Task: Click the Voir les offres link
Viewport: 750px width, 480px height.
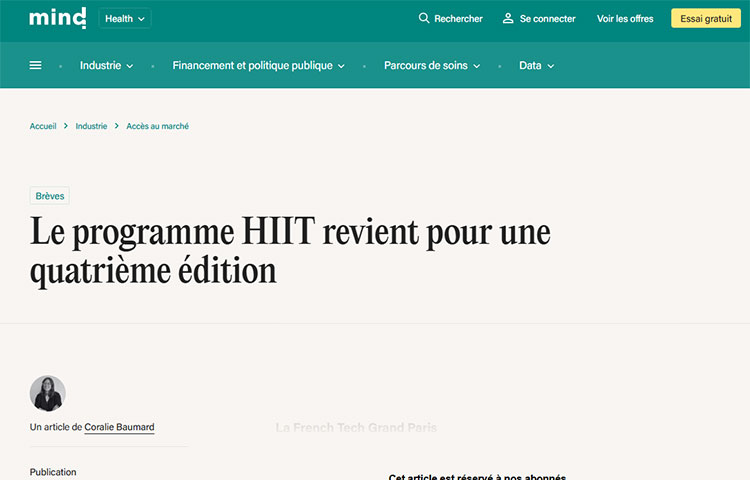Action: pos(625,18)
